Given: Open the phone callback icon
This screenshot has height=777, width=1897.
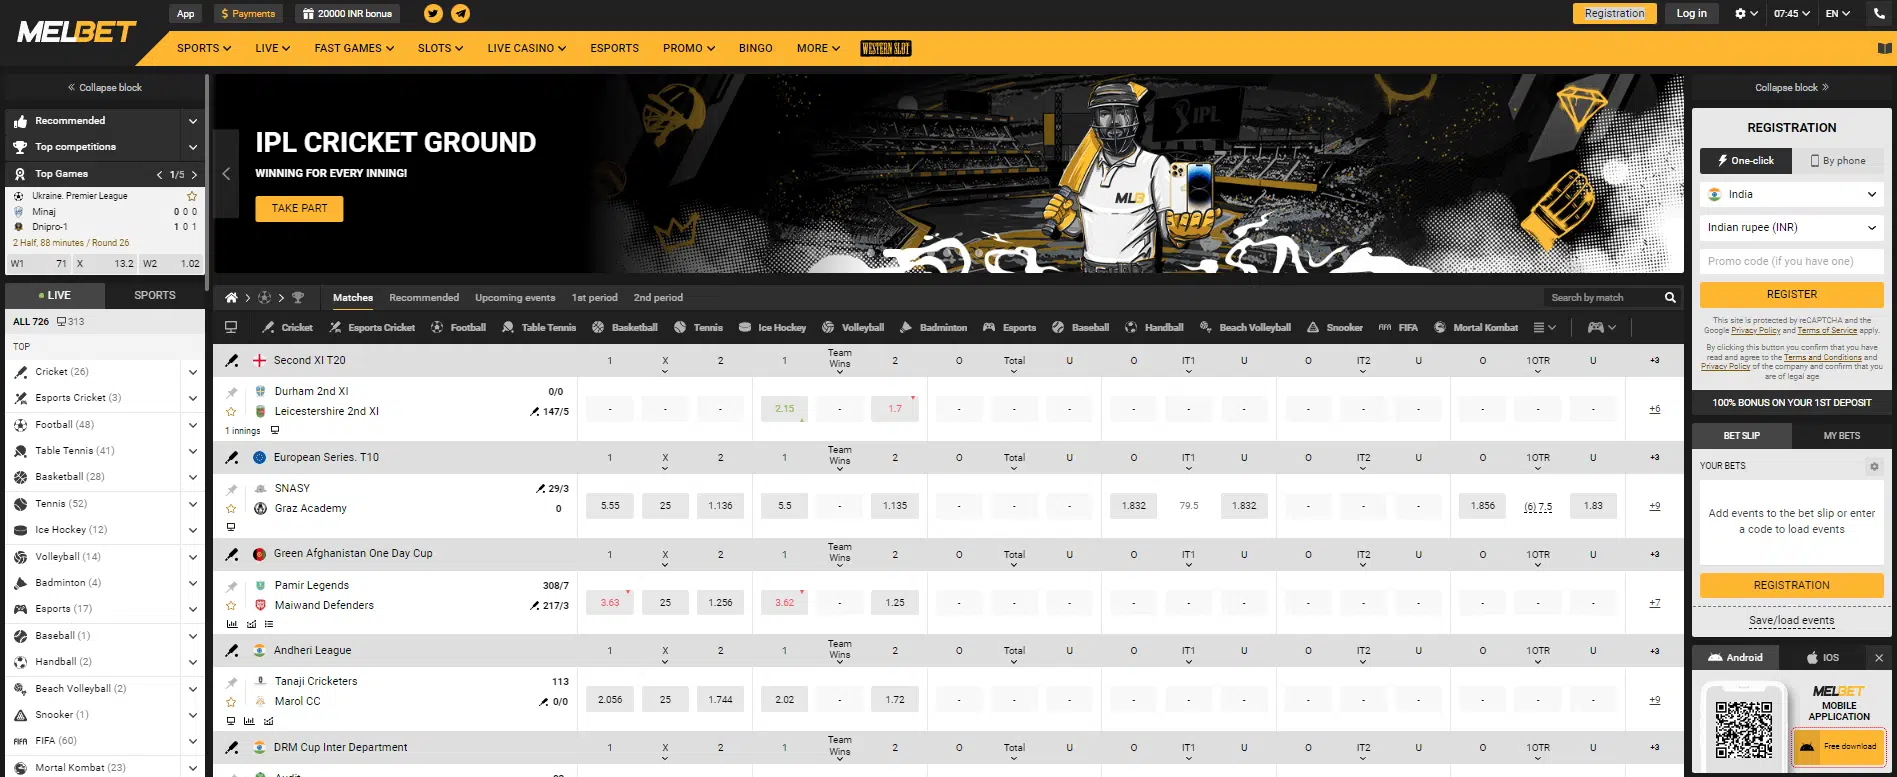Looking at the screenshot, I should coord(1879,13).
